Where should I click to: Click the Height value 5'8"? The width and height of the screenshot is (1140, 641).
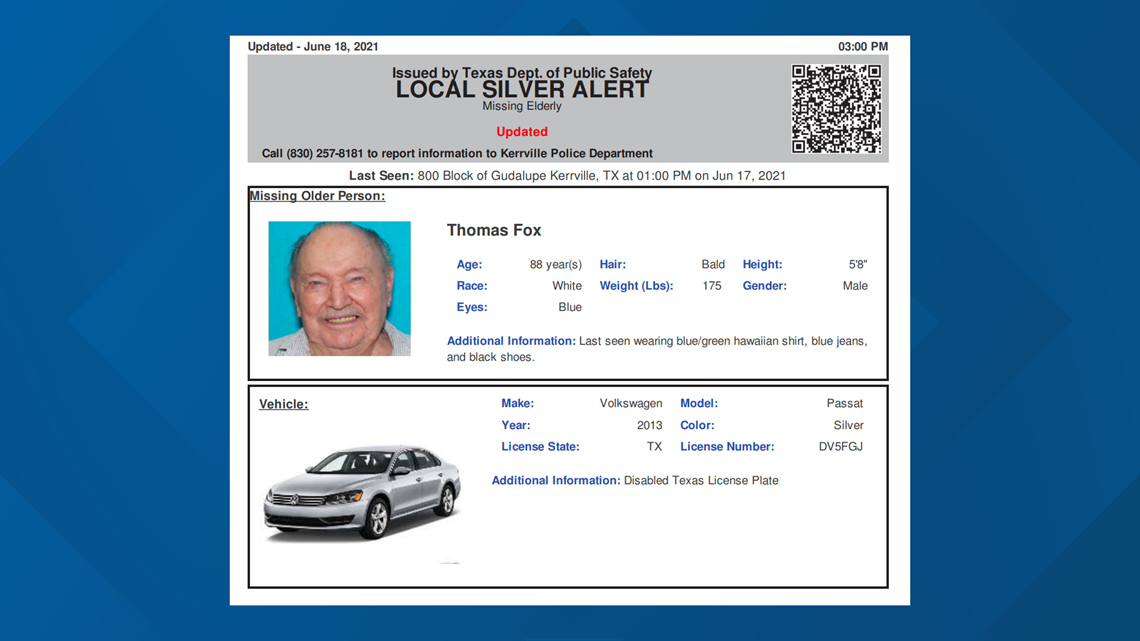(x=859, y=264)
